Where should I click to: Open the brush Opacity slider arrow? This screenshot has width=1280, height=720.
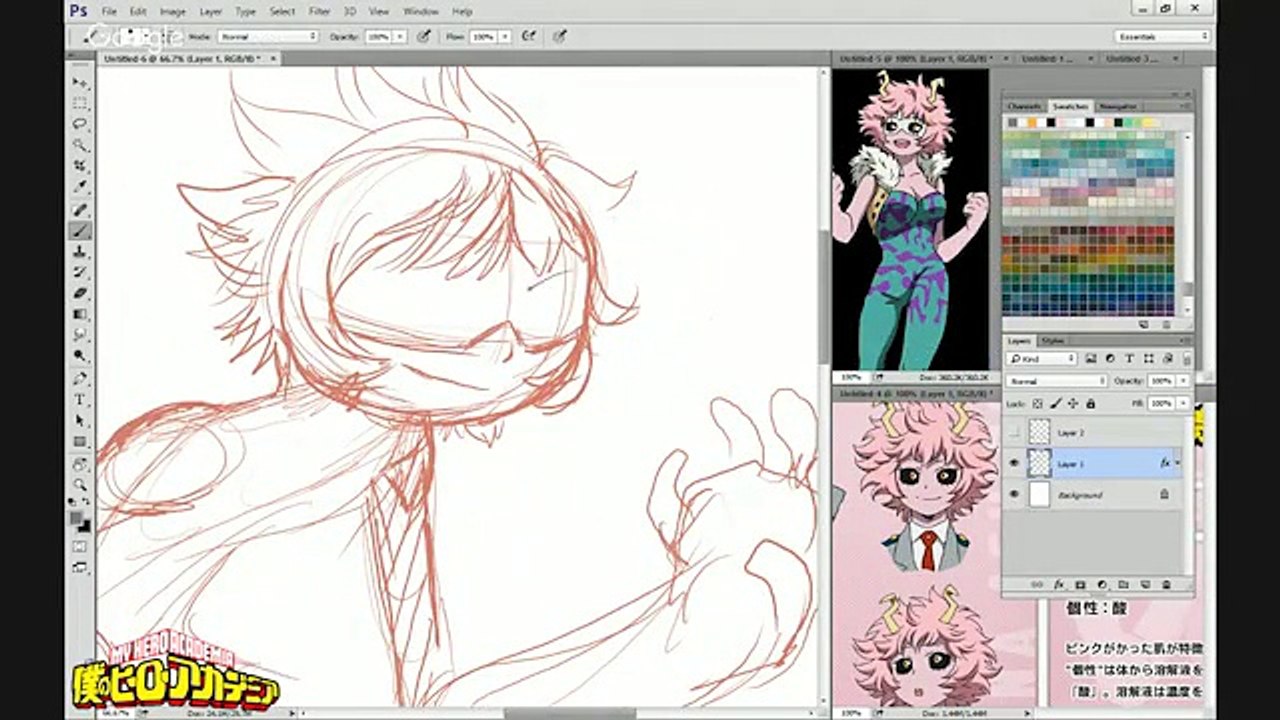pyautogui.click(x=401, y=36)
